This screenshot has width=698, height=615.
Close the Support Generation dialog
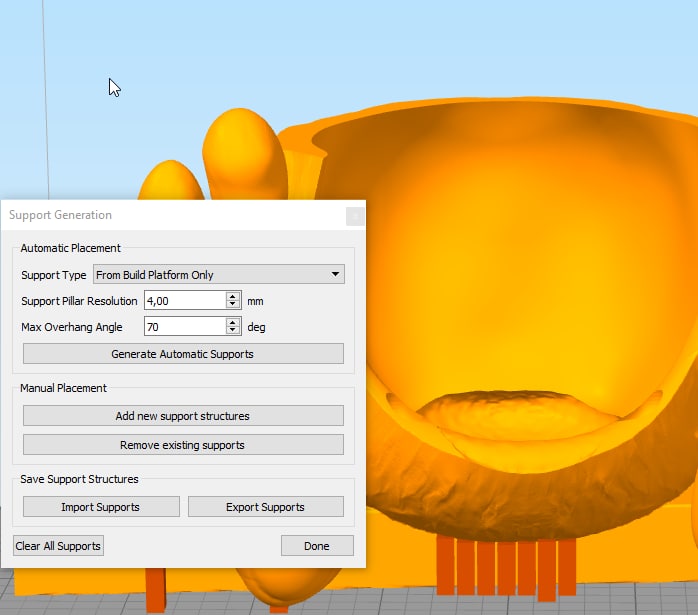[x=355, y=217]
